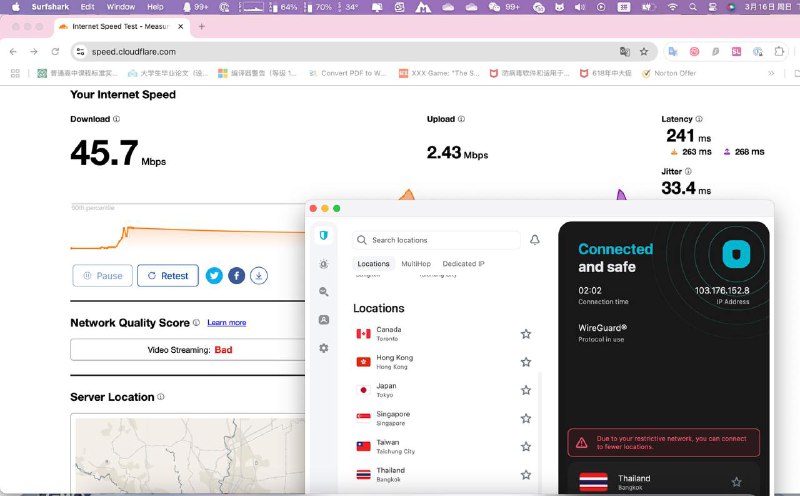Click Server Location info icon
Screen dimensions: 800x496
[x=161, y=396]
